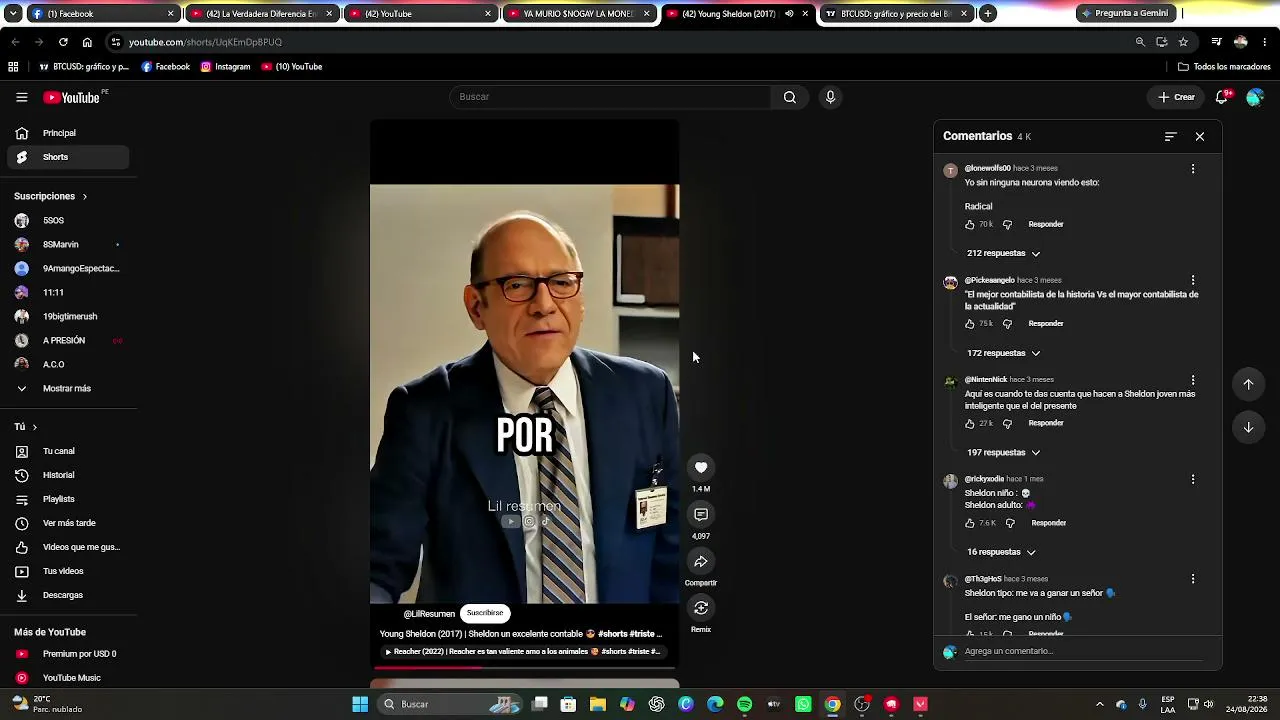This screenshot has width=1280, height=720.
Task: Click the Chrome back arrow
Action: (15, 42)
